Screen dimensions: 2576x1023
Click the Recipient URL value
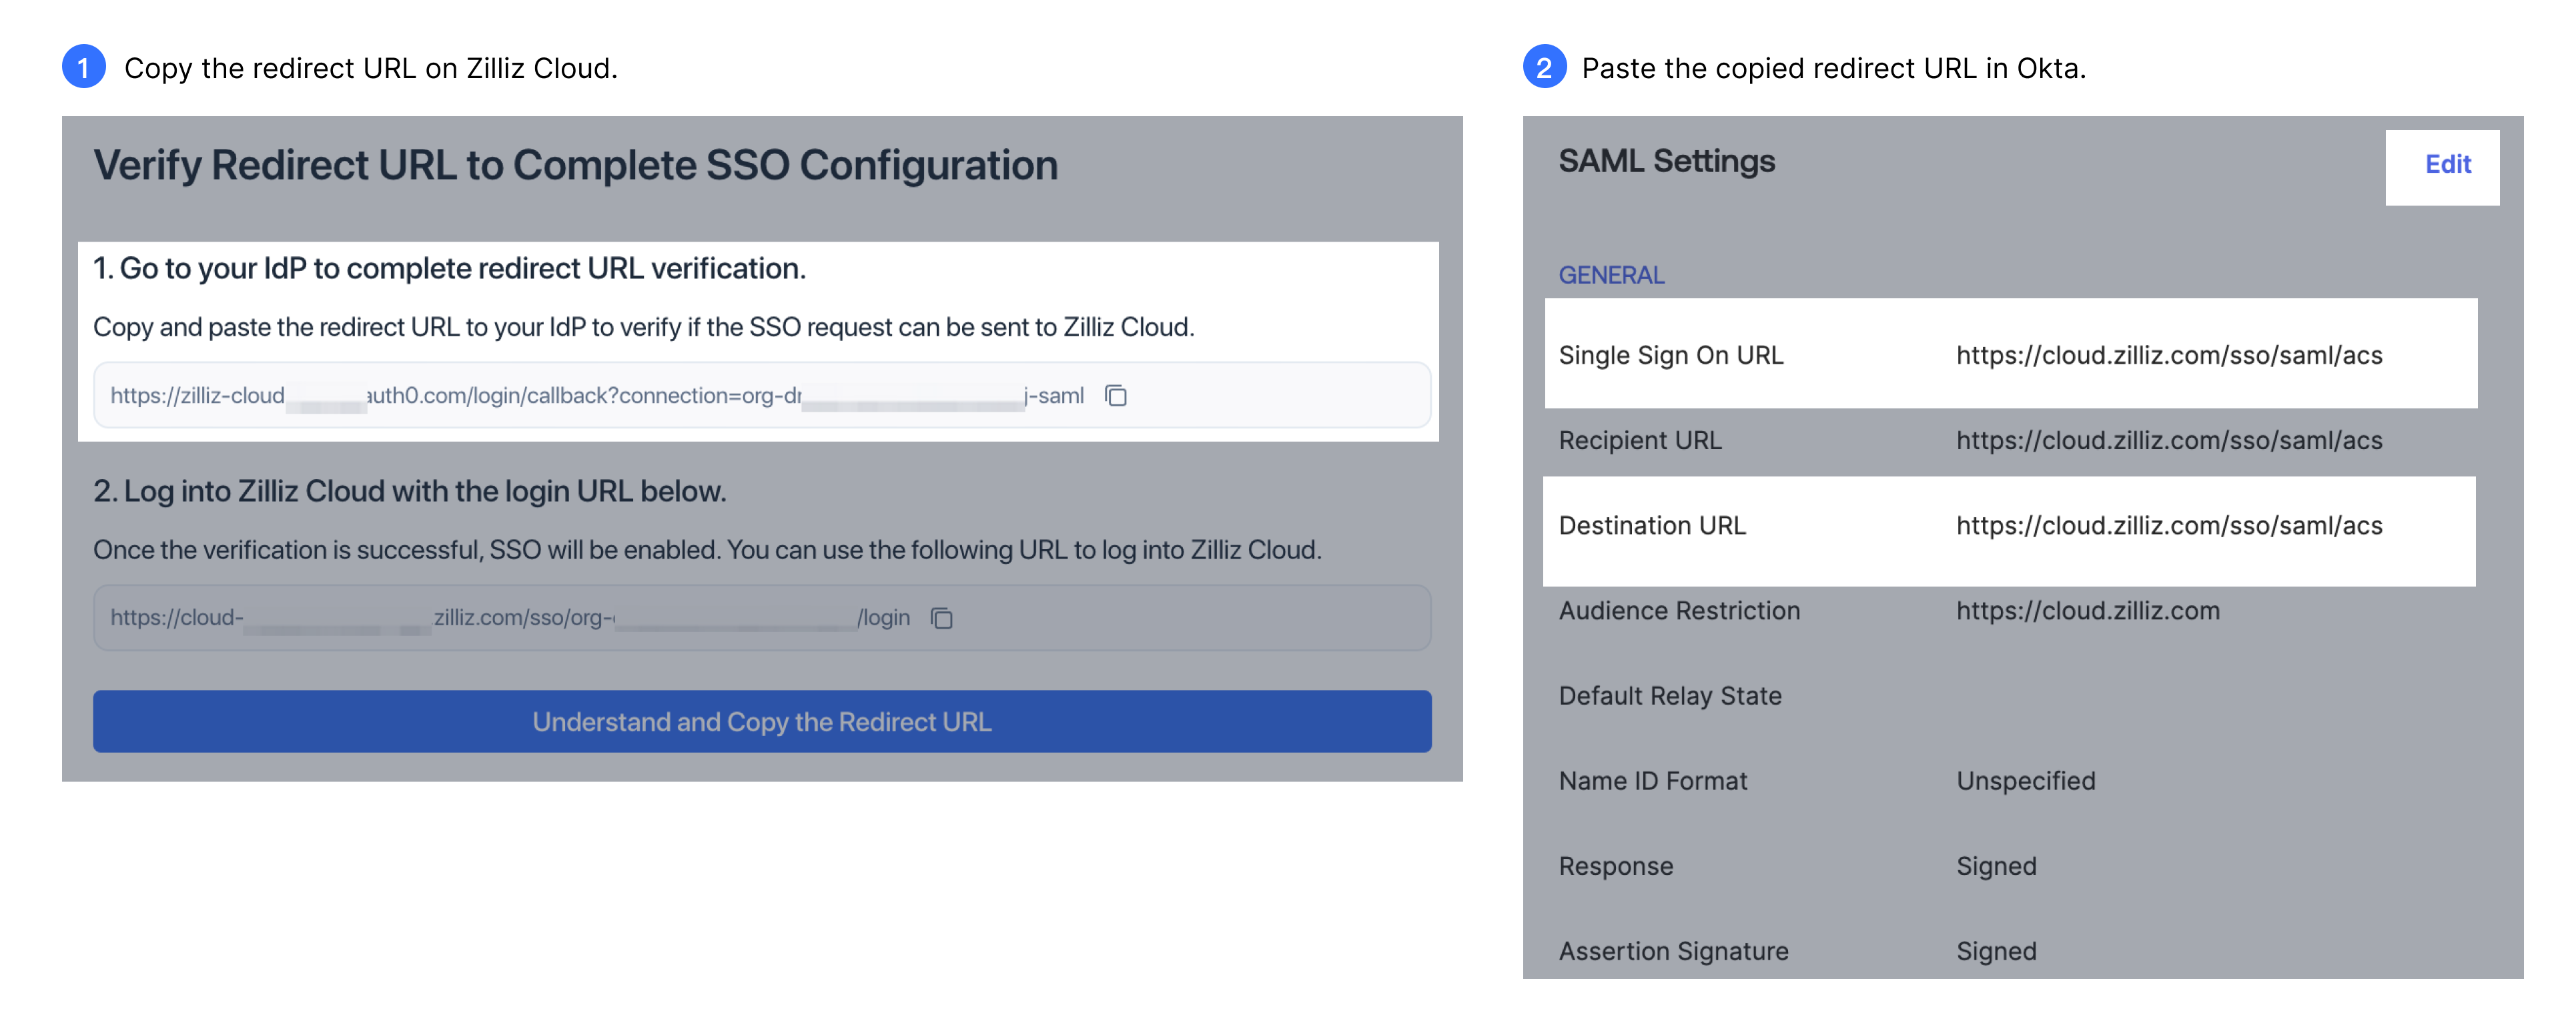pos(2169,440)
